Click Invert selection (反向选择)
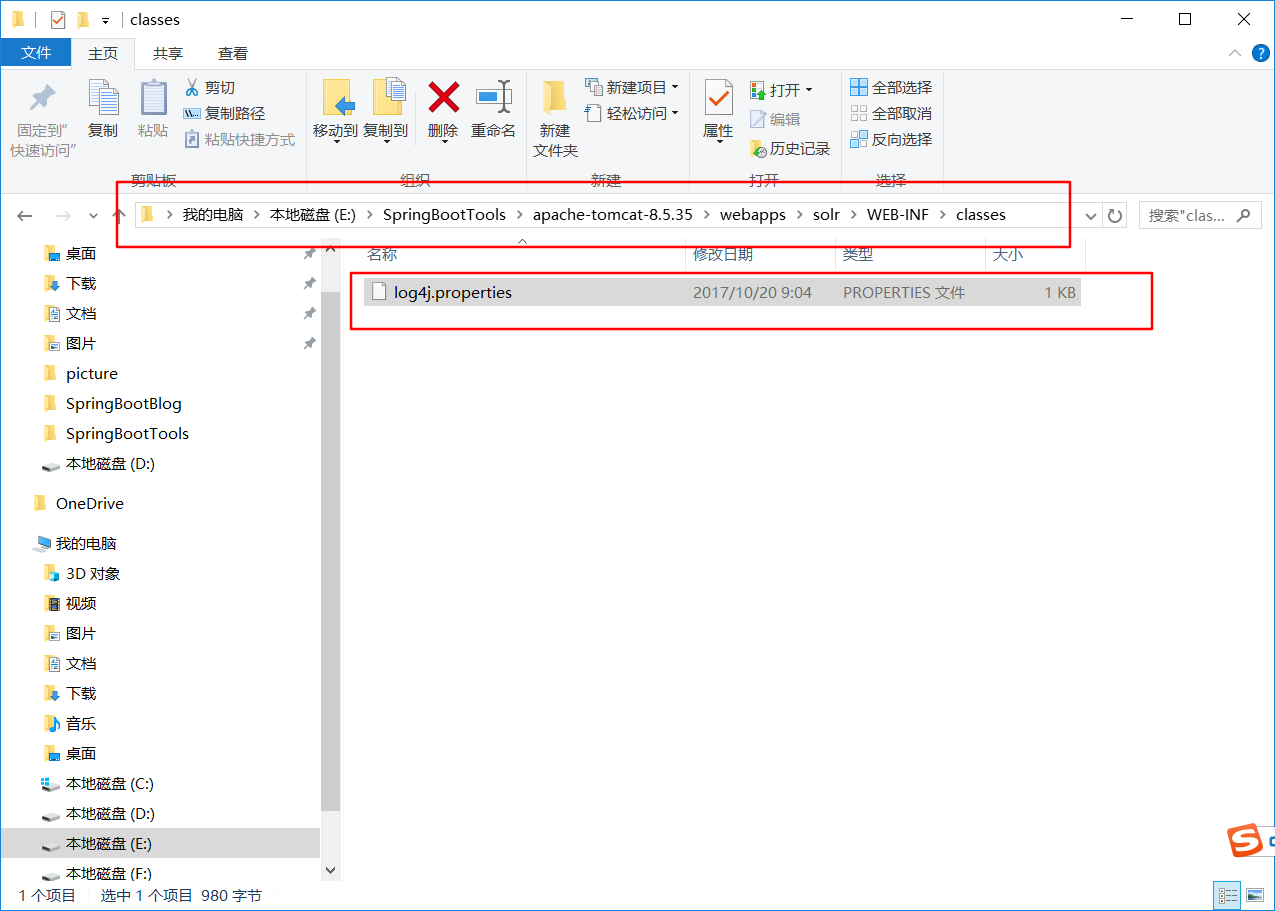Viewport: 1275px width, 911px height. [x=891, y=139]
